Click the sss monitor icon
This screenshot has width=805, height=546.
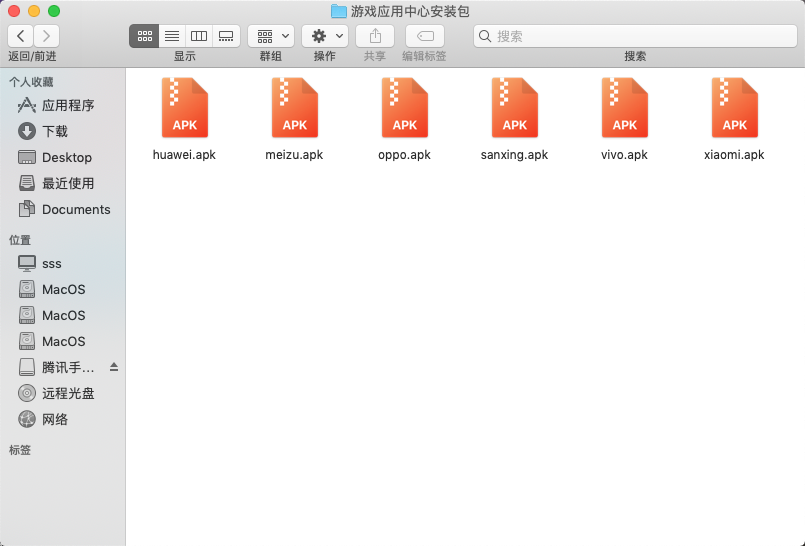27,264
